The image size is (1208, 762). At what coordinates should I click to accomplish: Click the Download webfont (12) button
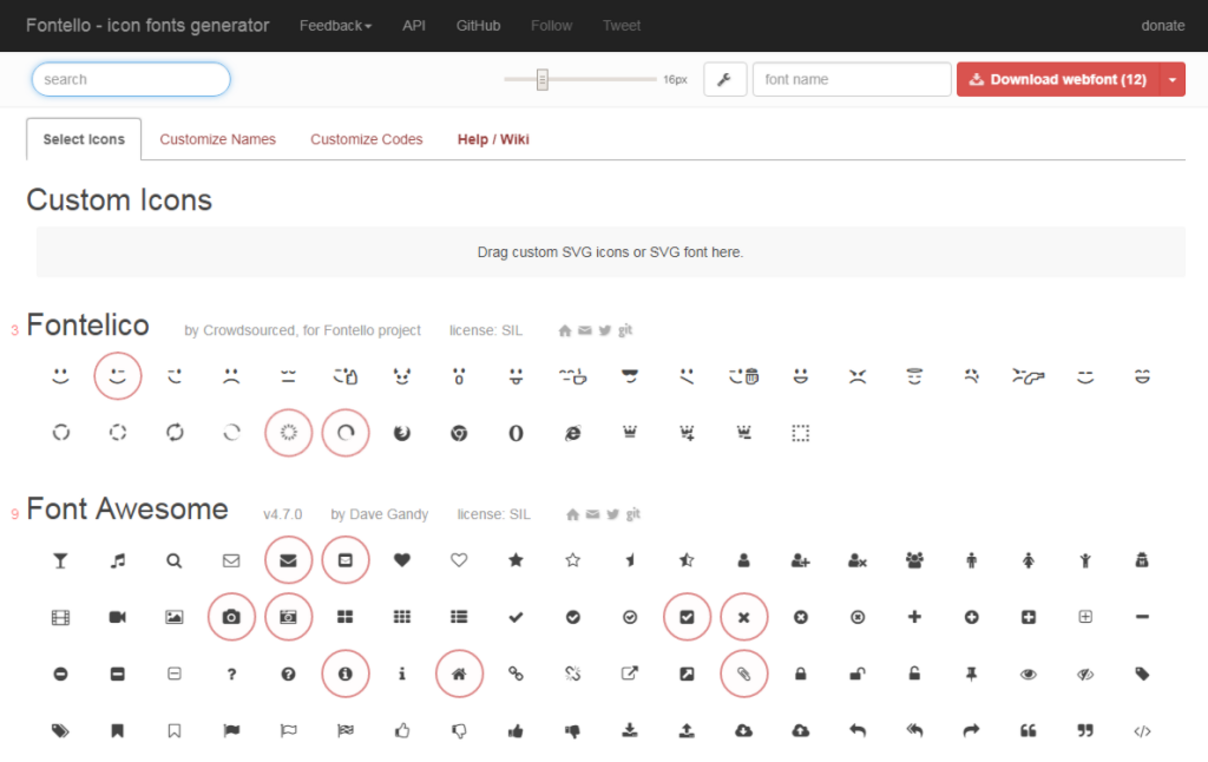click(x=1057, y=80)
